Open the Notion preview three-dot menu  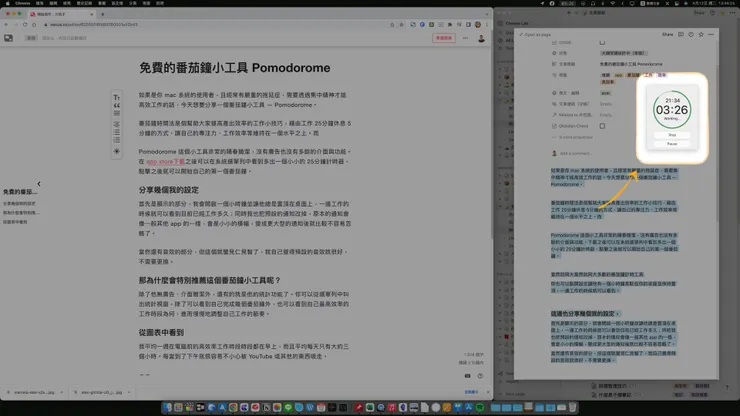point(711,34)
